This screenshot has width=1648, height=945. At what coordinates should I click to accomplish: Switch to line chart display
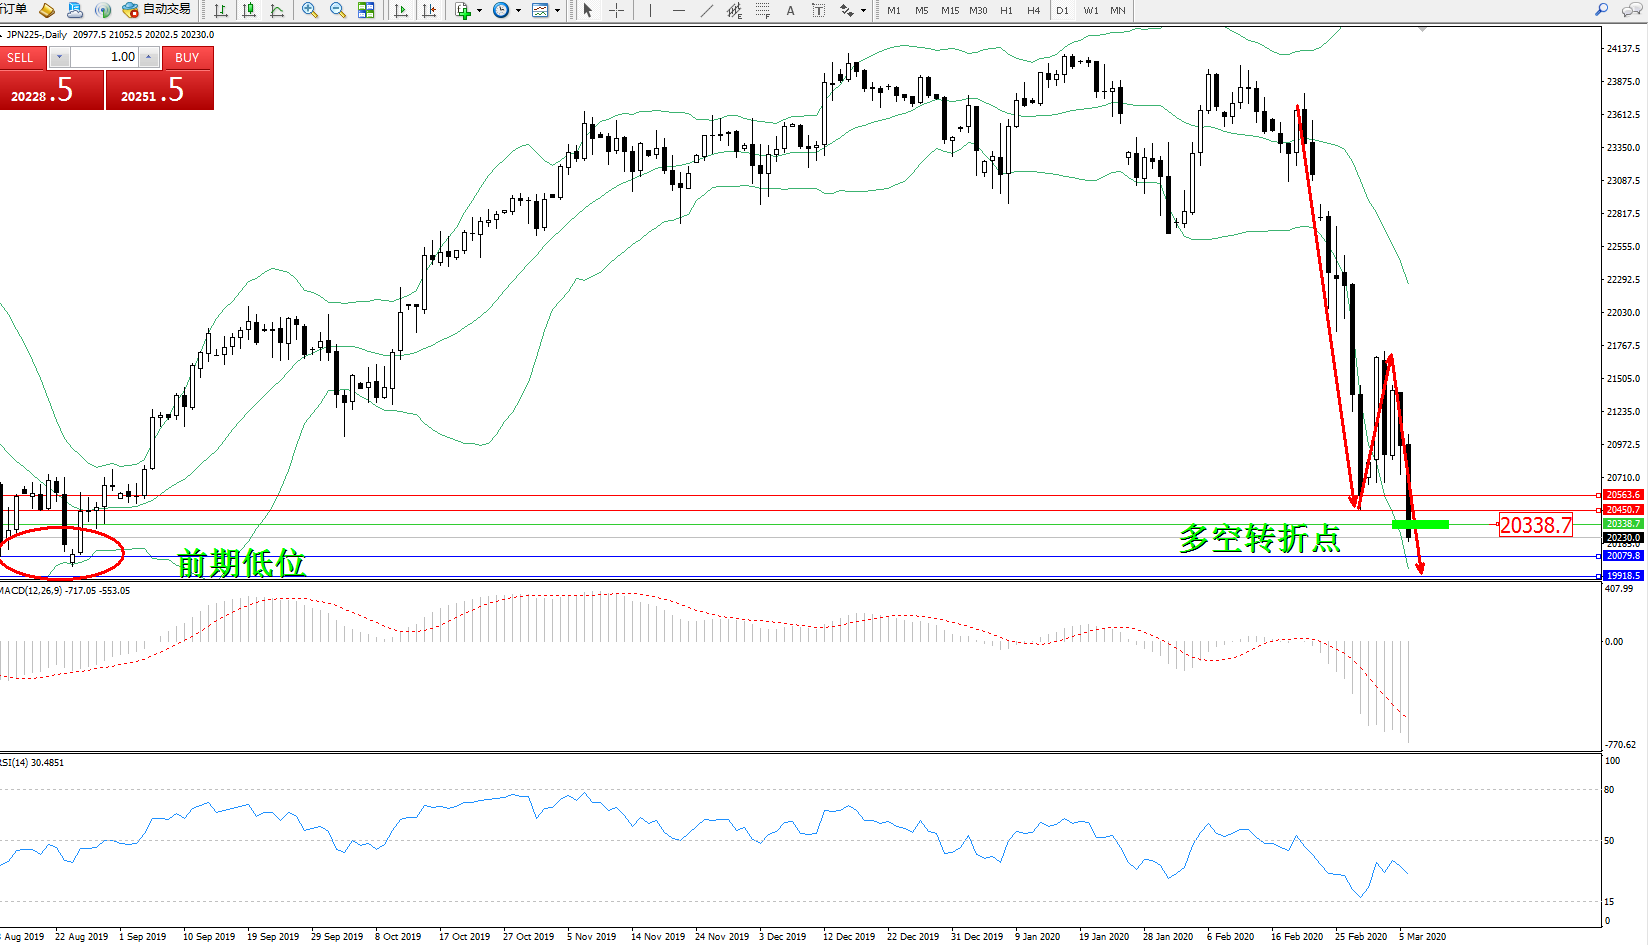[x=277, y=10]
